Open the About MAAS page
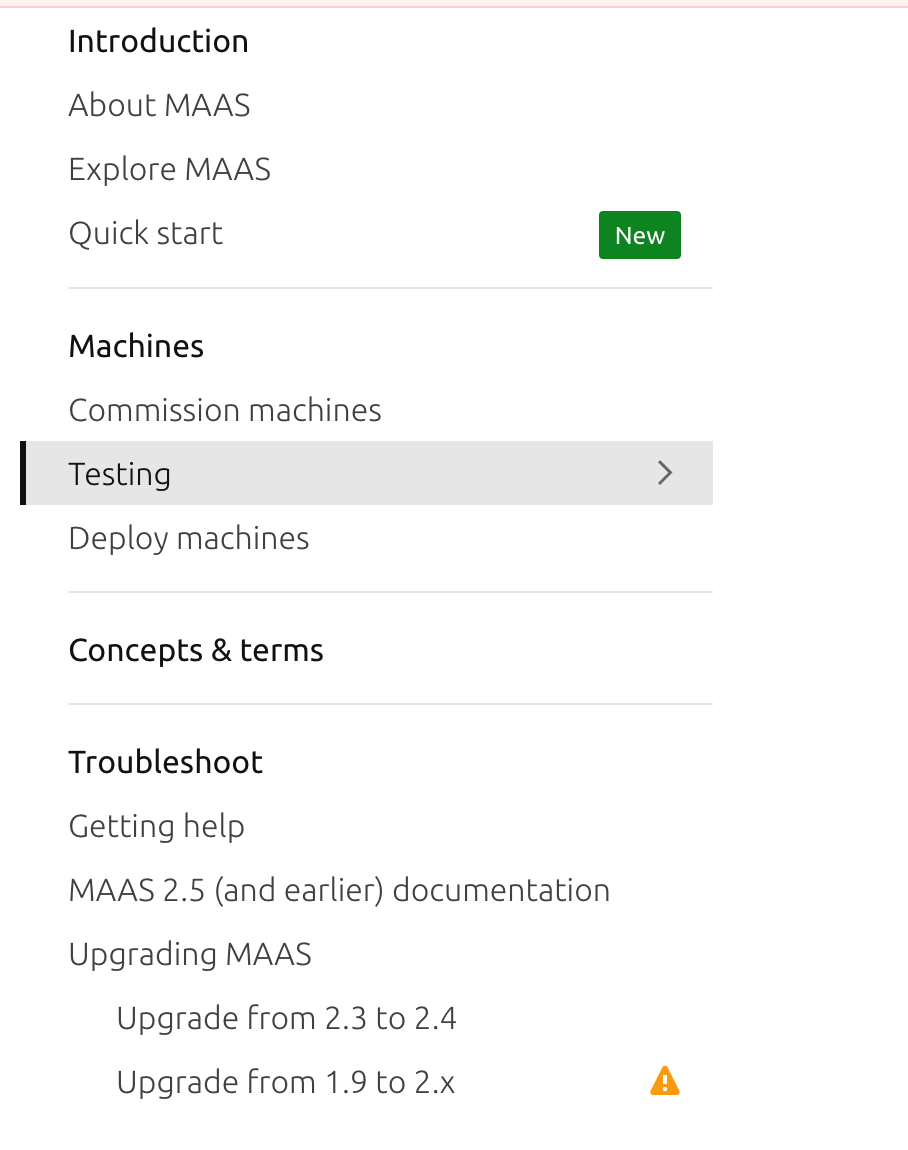The height and width of the screenshot is (1150, 908). (x=159, y=106)
